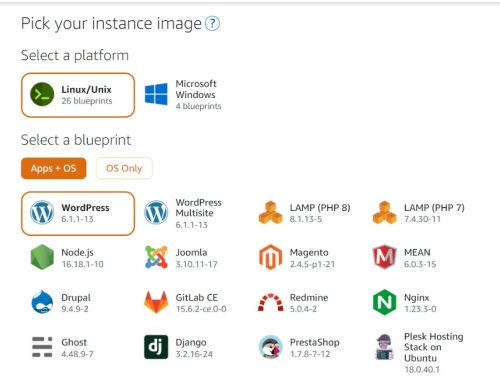
Task: Click Plesk version 18.0.40.1 text
Action: (x=422, y=370)
